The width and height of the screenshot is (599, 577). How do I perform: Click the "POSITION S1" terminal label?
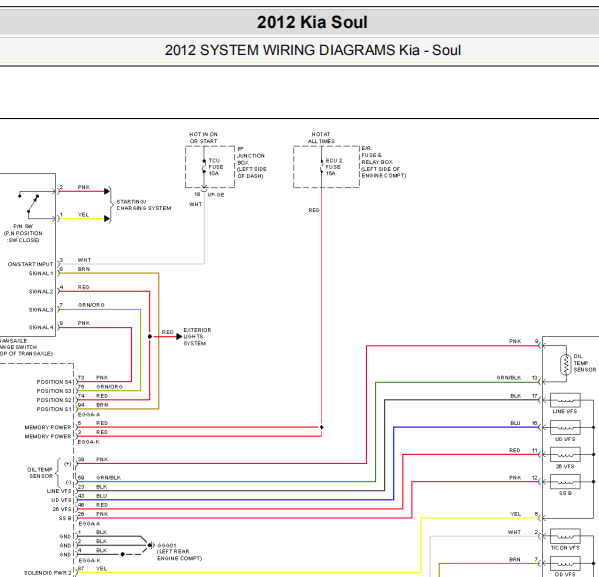(54, 409)
